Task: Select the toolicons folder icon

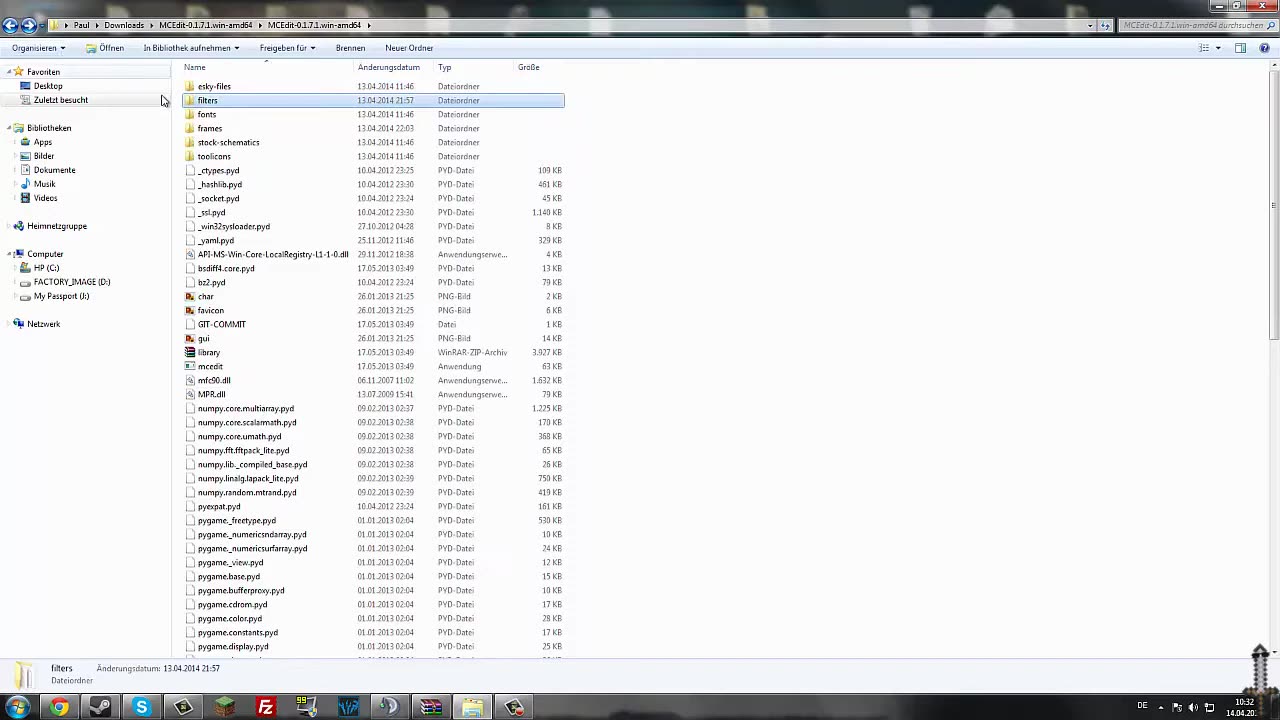Action: [190, 156]
